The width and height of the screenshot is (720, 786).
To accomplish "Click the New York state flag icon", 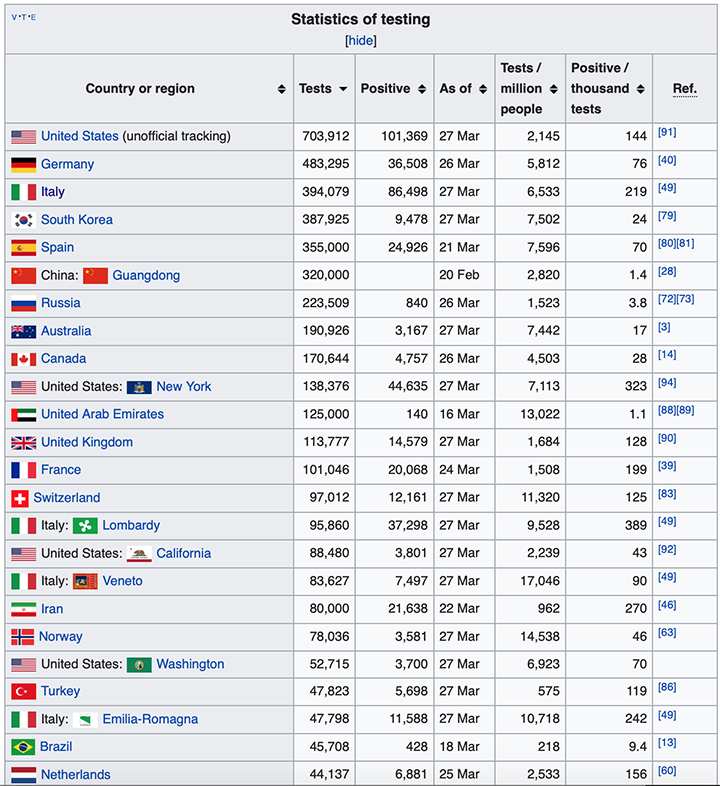I will click(x=139, y=387).
